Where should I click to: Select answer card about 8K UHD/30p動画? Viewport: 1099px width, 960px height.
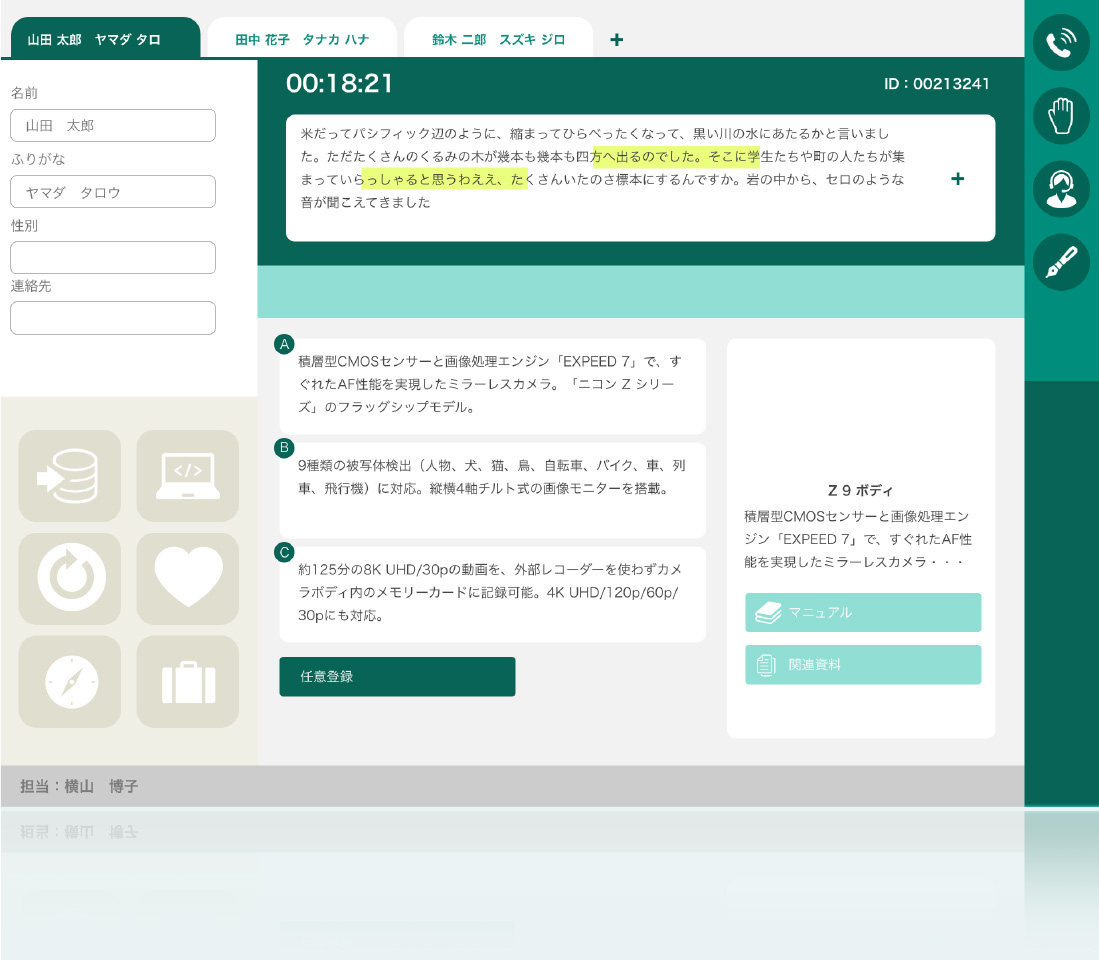point(493,594)
